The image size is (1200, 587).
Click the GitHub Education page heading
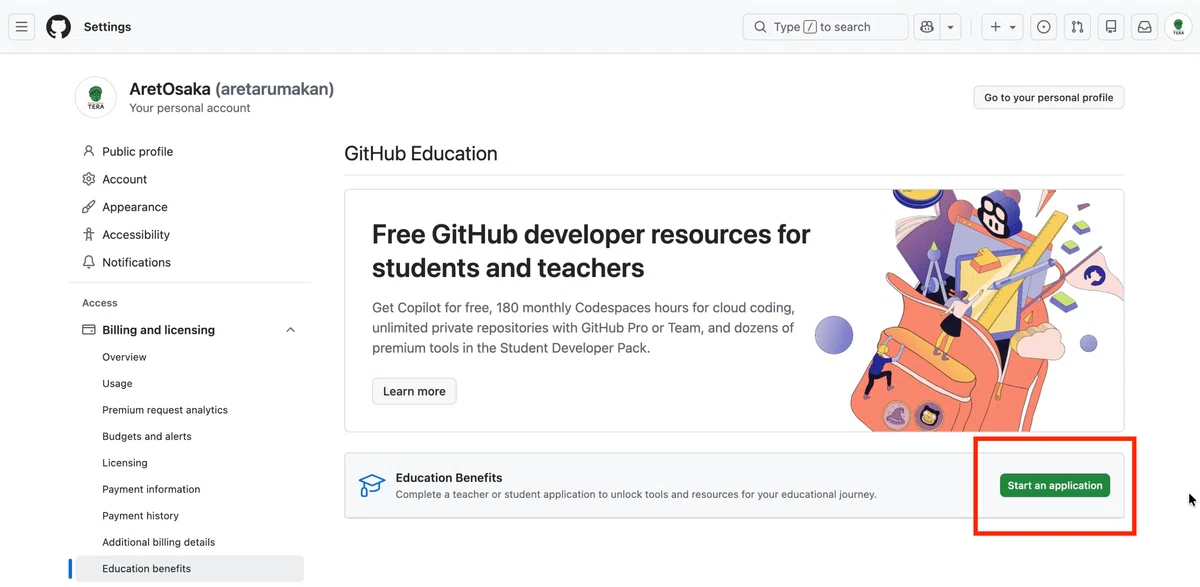[x=421, y=154]
